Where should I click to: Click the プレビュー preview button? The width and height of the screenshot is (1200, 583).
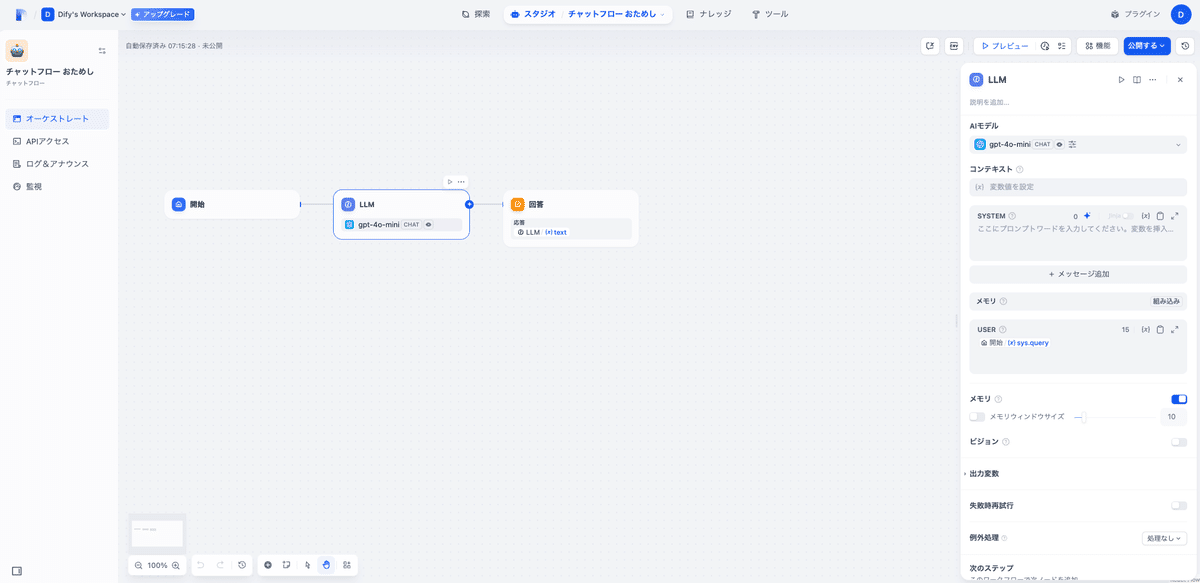coord(1004,46)
